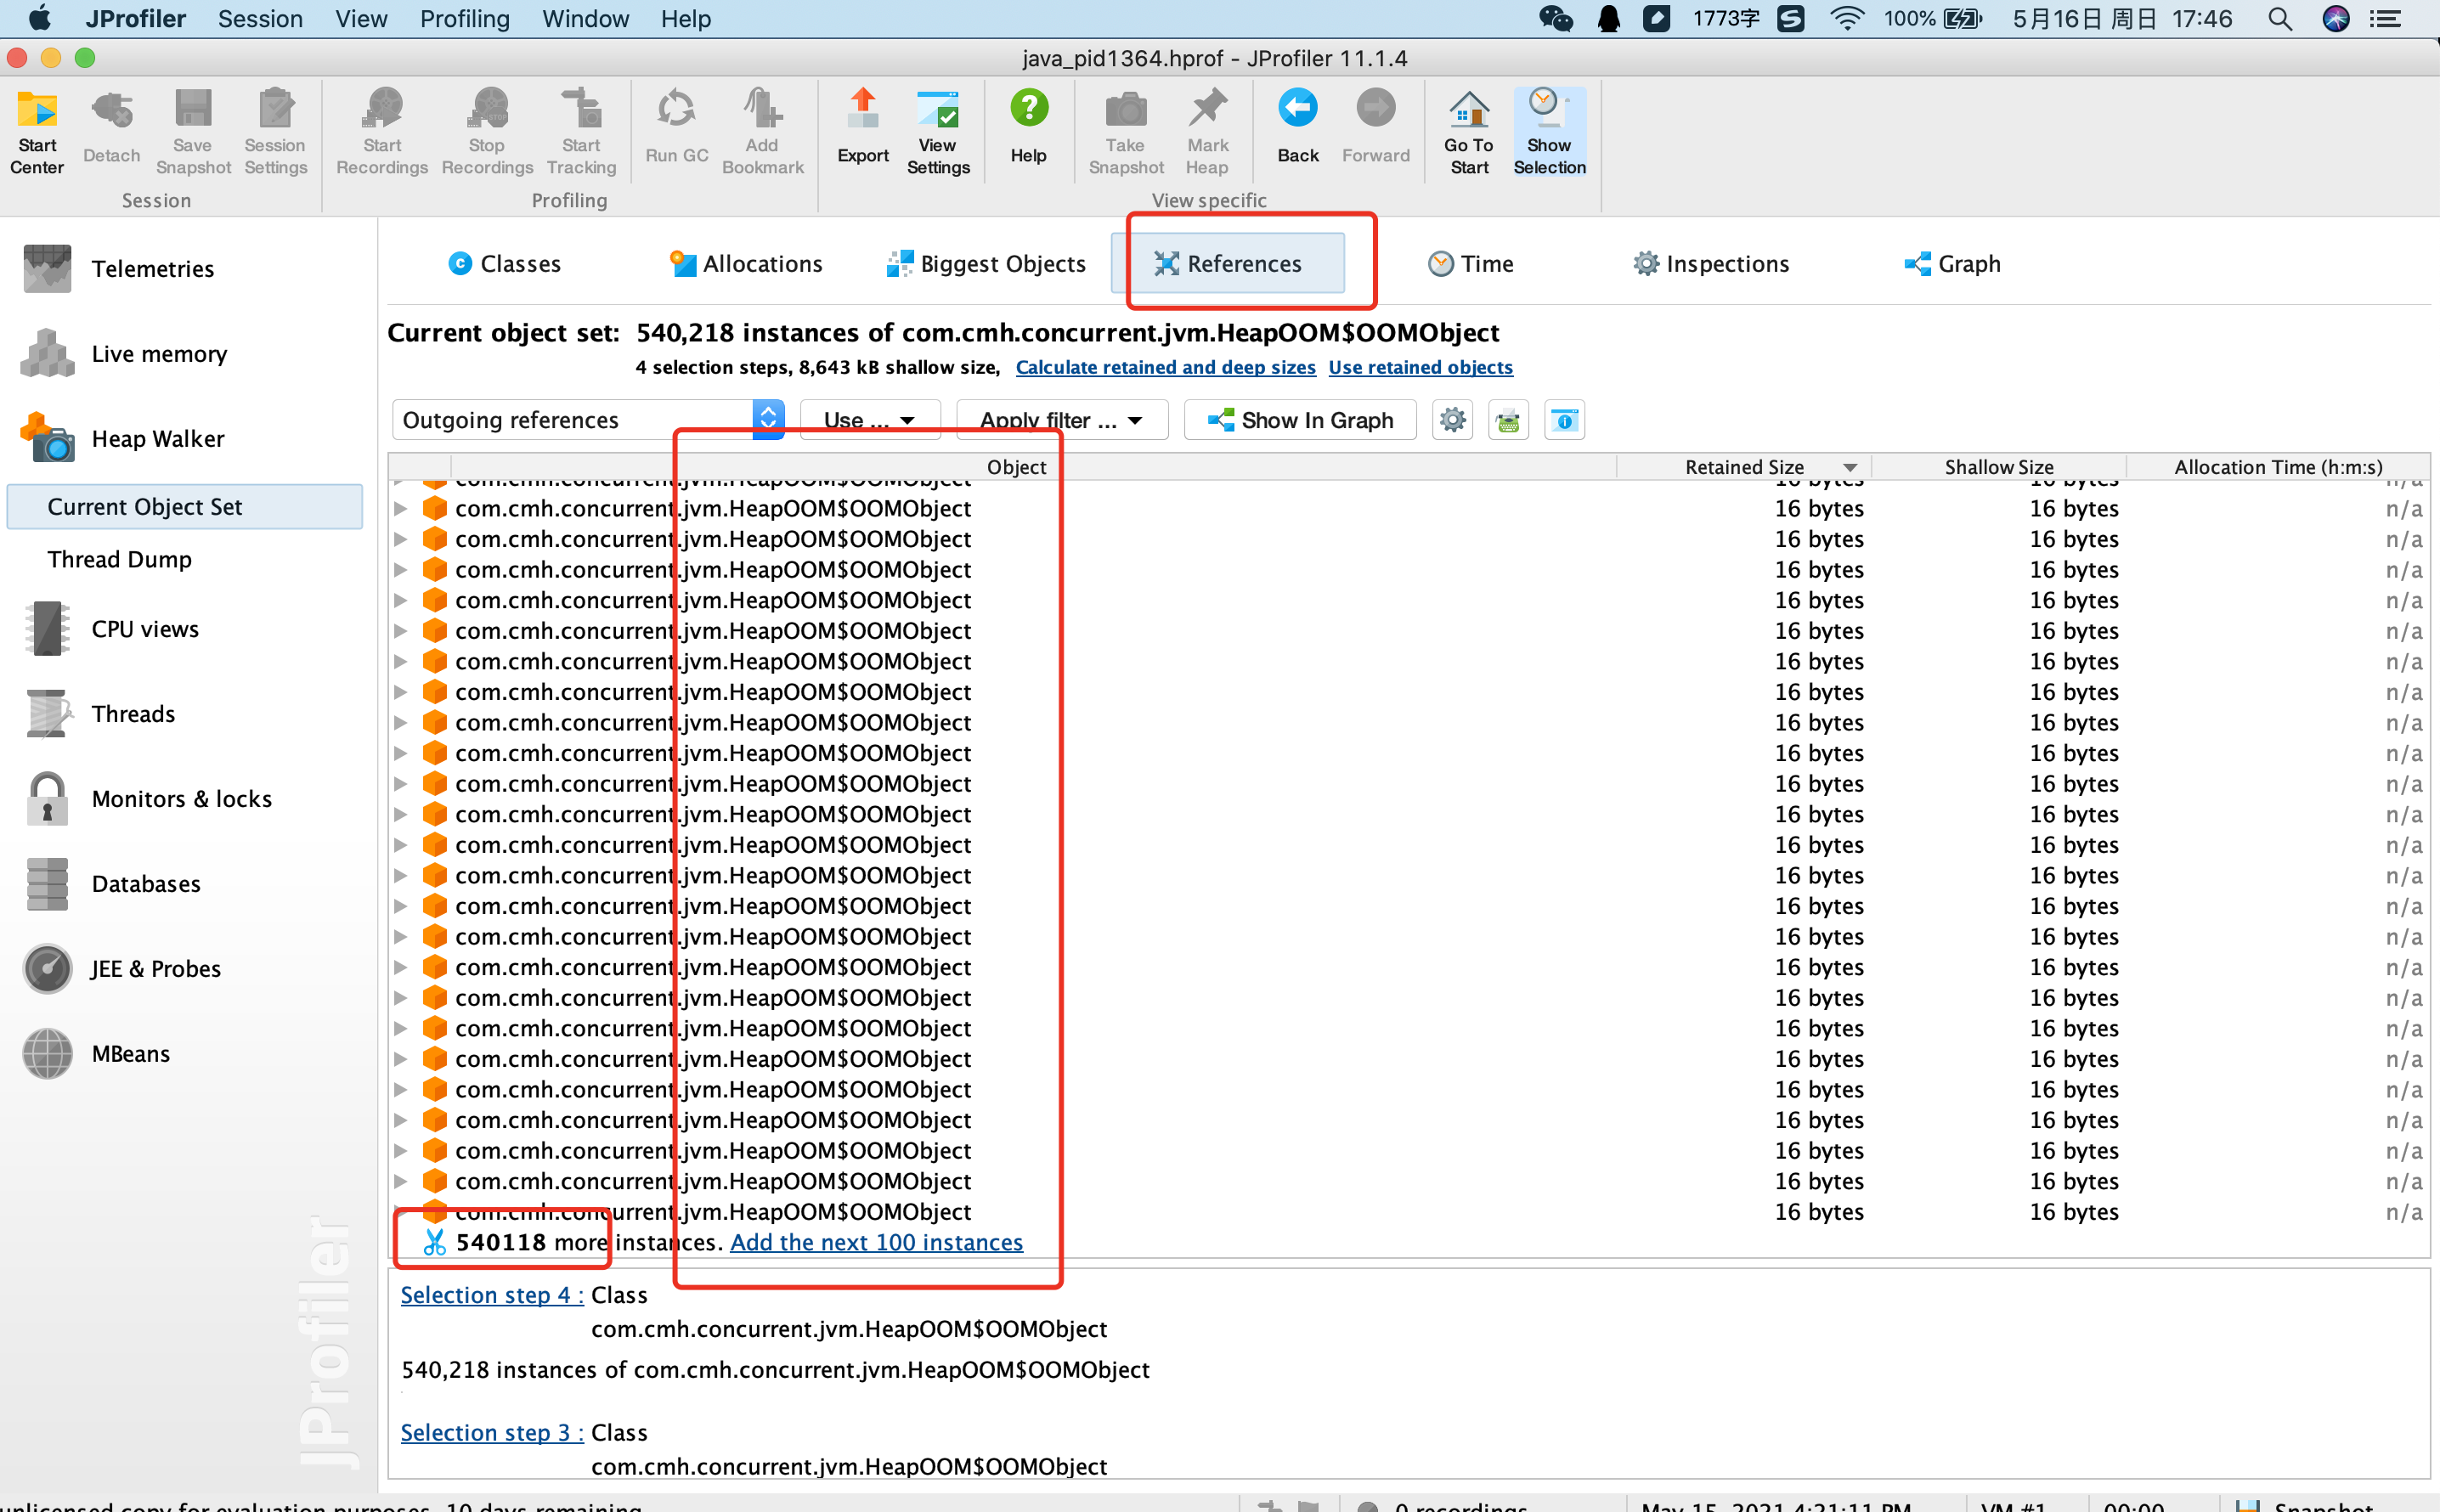Expand the Use ... dropdown button

(x=869, y=420)
